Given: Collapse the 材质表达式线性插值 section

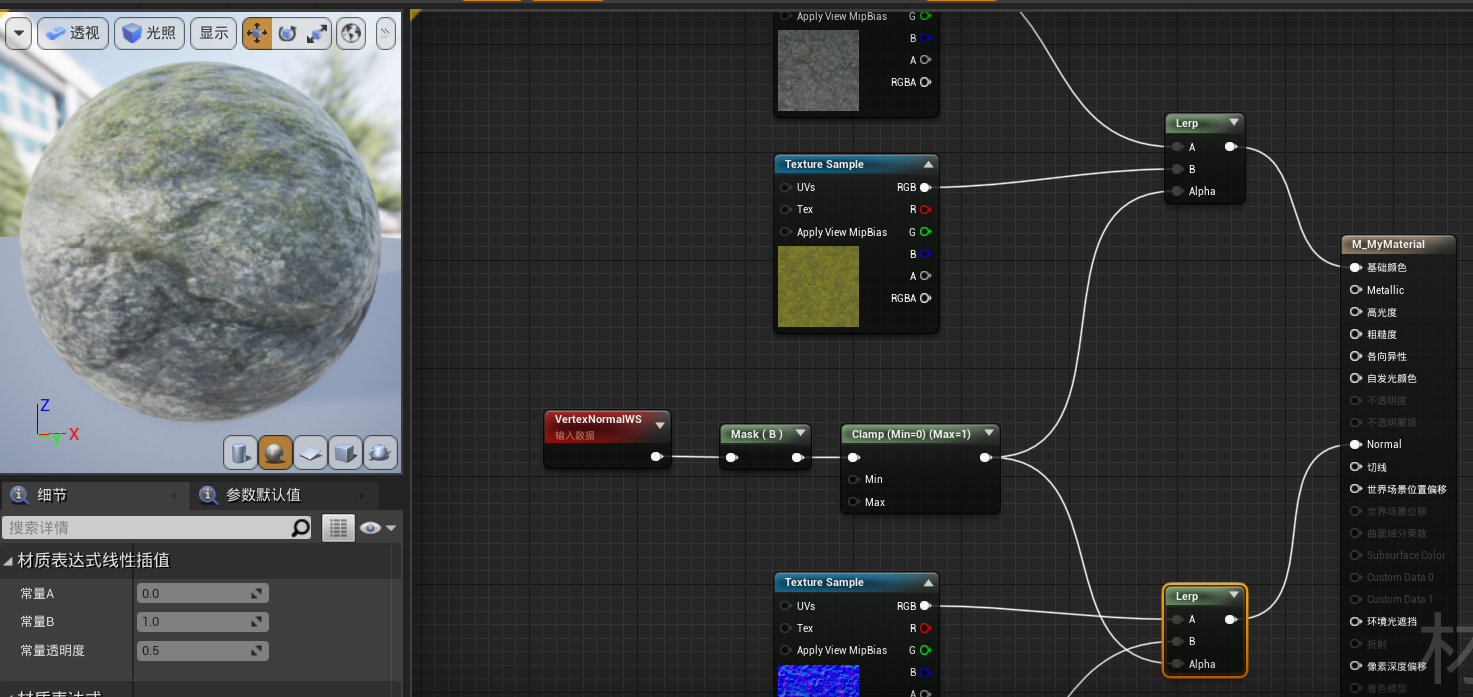Looking at the screenshot, I should [9, 561].
